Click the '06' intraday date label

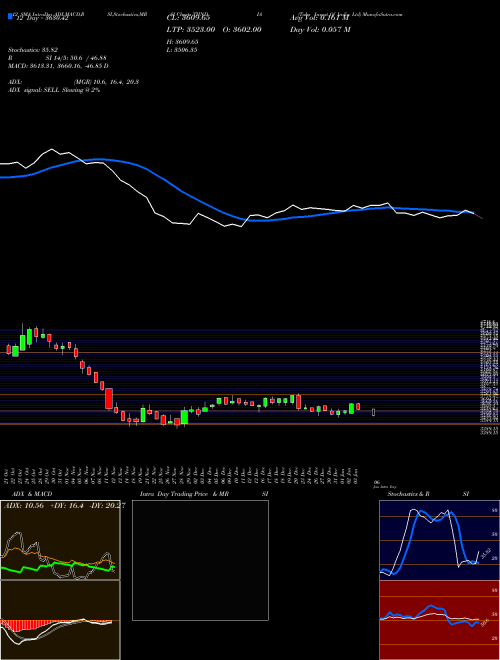tap(377, 482)
